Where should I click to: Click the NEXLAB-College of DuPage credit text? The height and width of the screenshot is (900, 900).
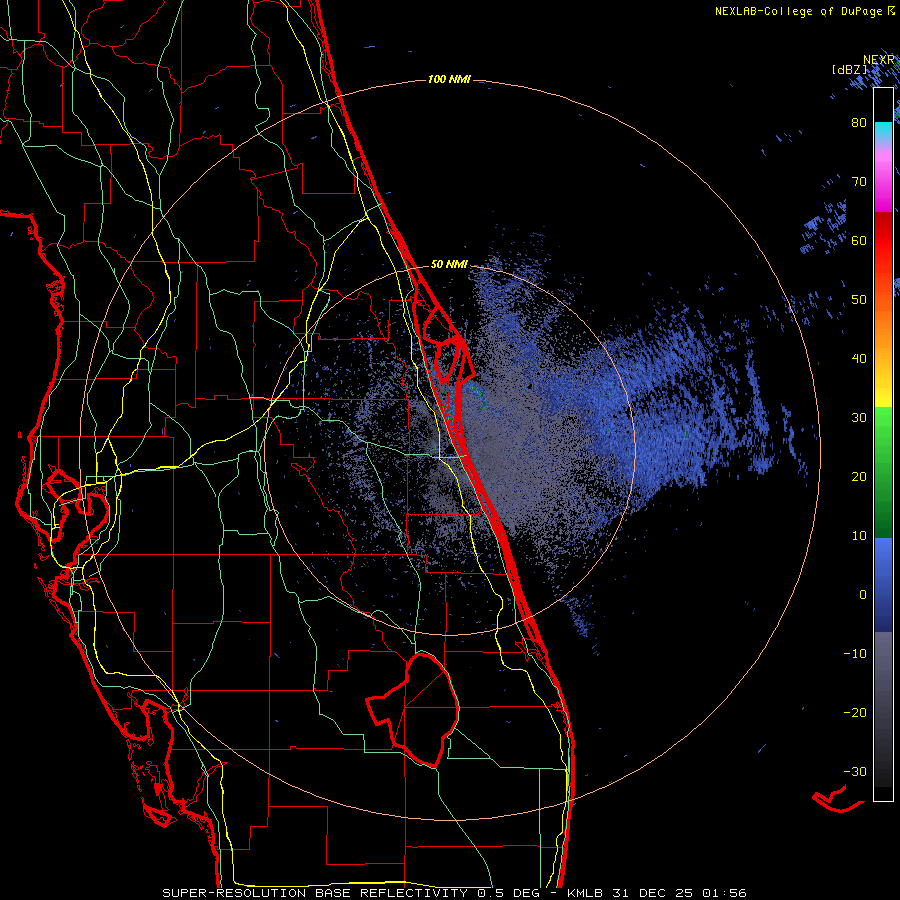point(805,11)
